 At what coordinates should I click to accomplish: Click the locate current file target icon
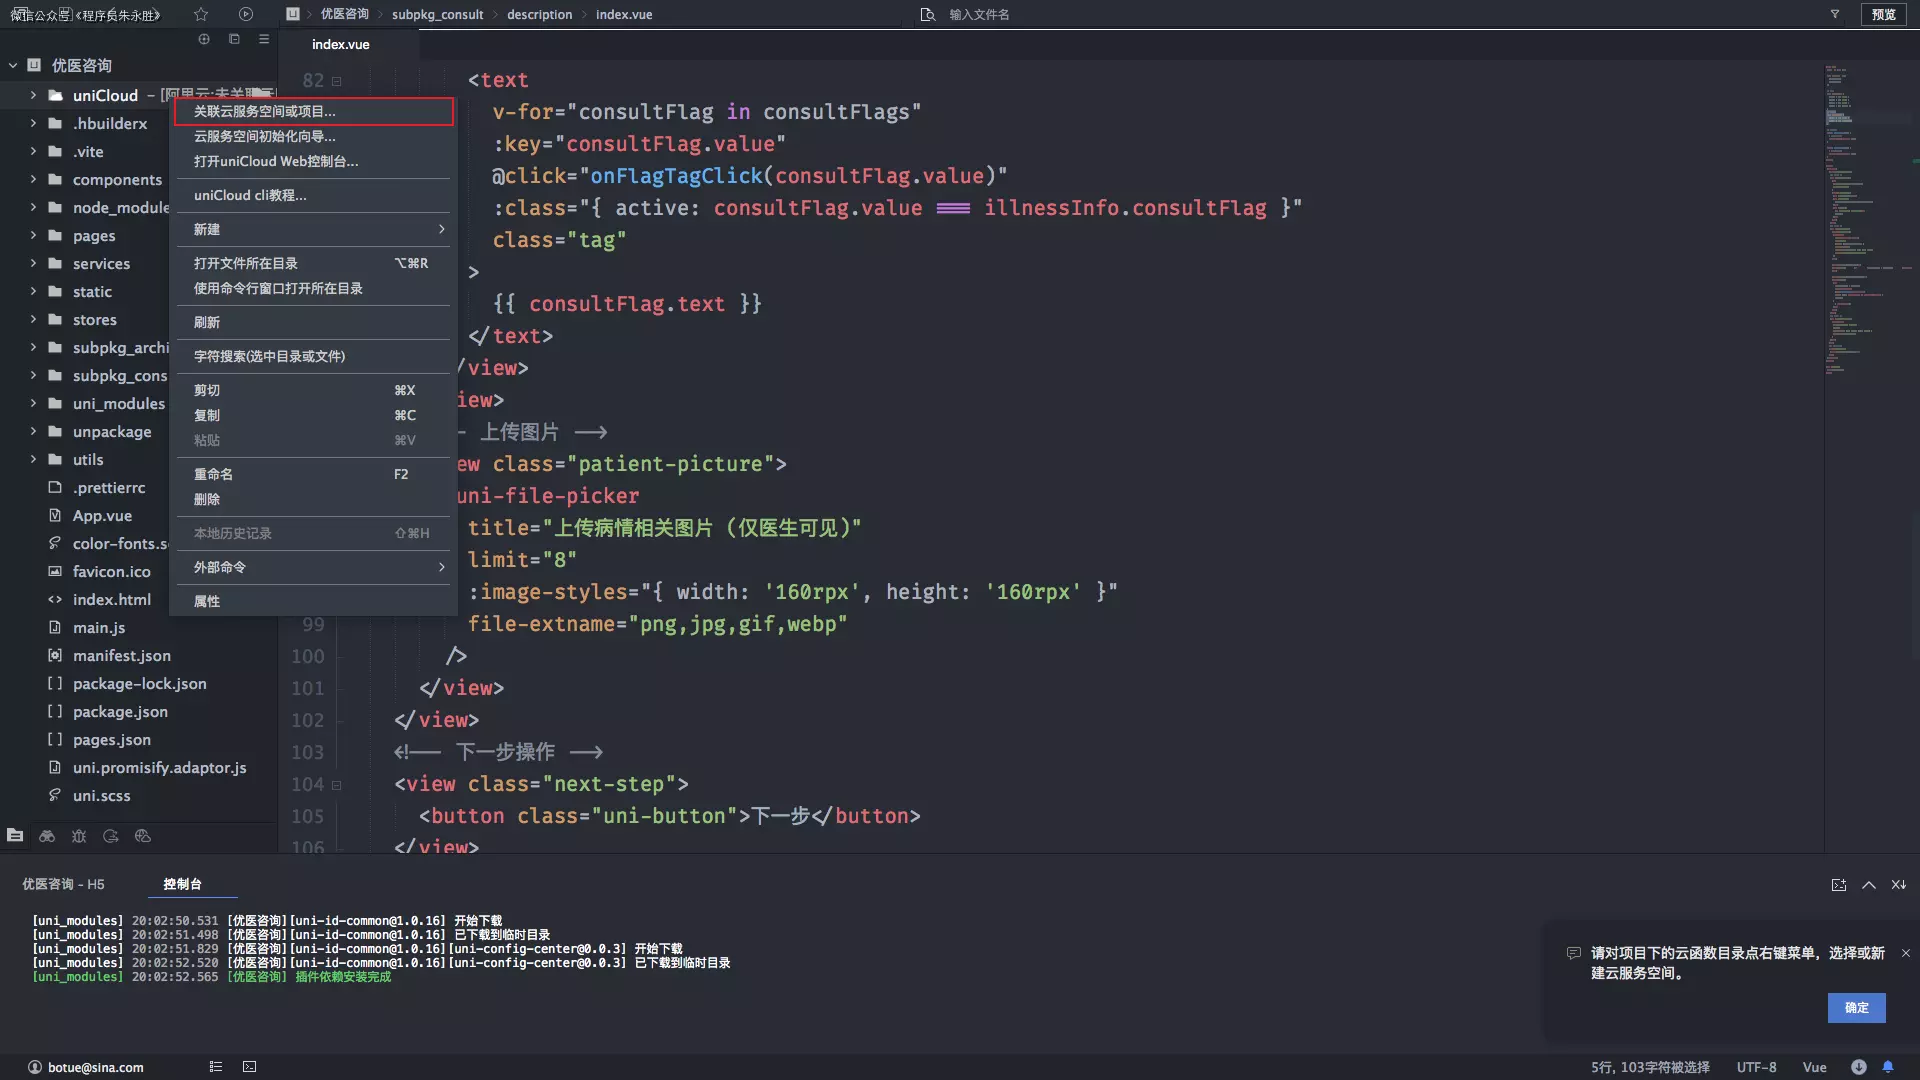204,39
